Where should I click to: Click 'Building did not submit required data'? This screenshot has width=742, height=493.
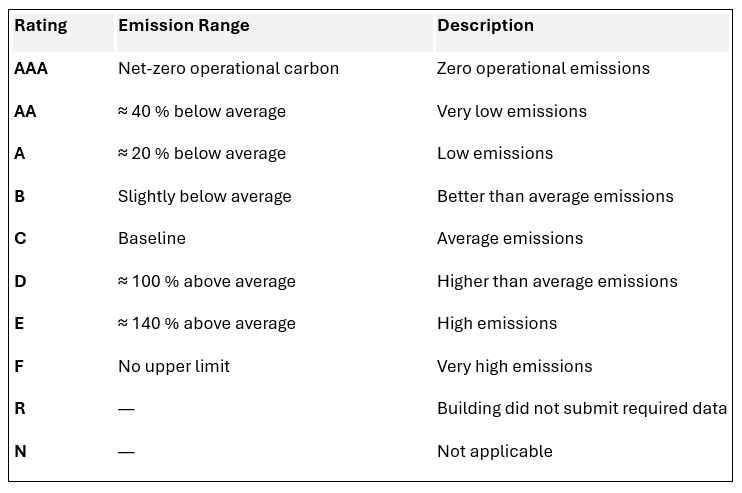[582, 408]
